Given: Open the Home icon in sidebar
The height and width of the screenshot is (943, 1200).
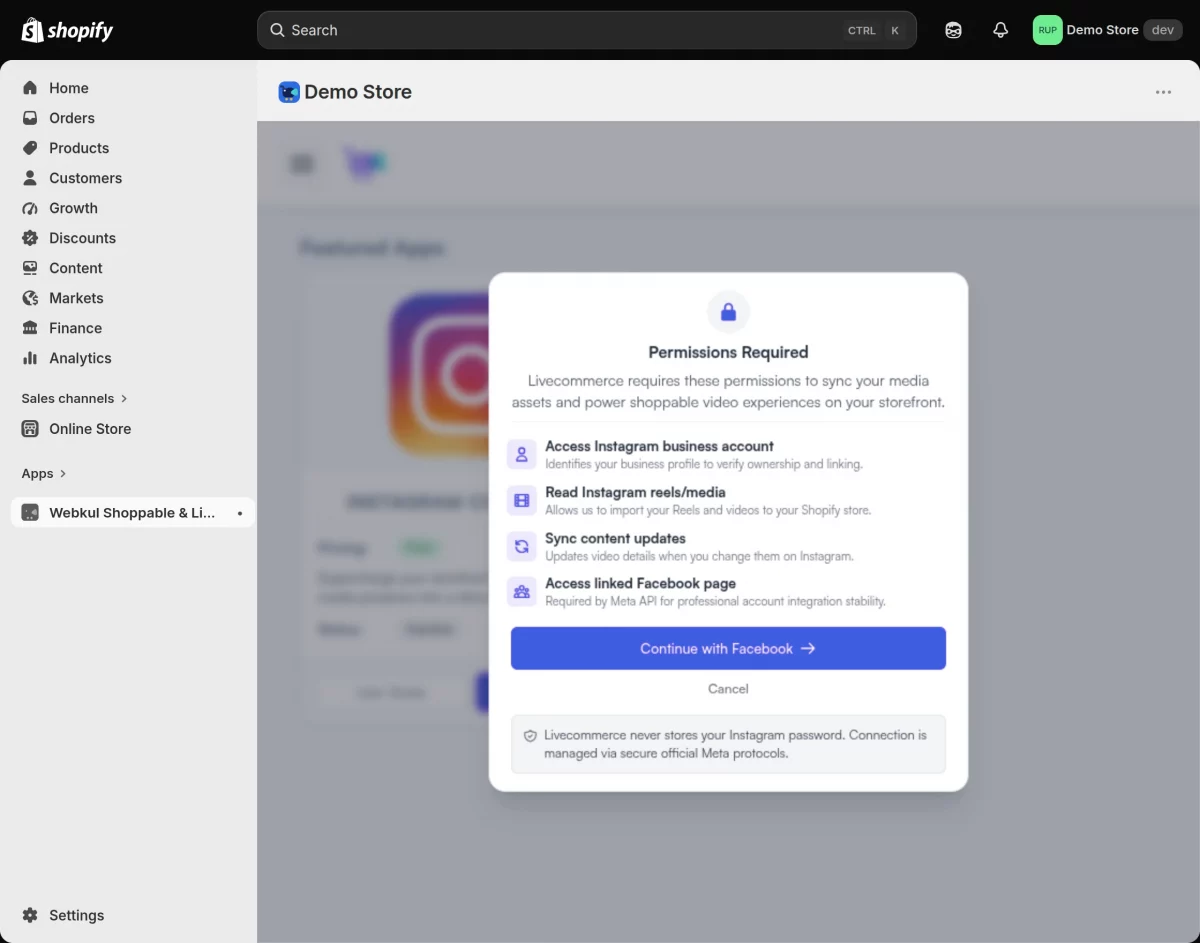Looking at the screenshot, I should click(x=30, y=88).
